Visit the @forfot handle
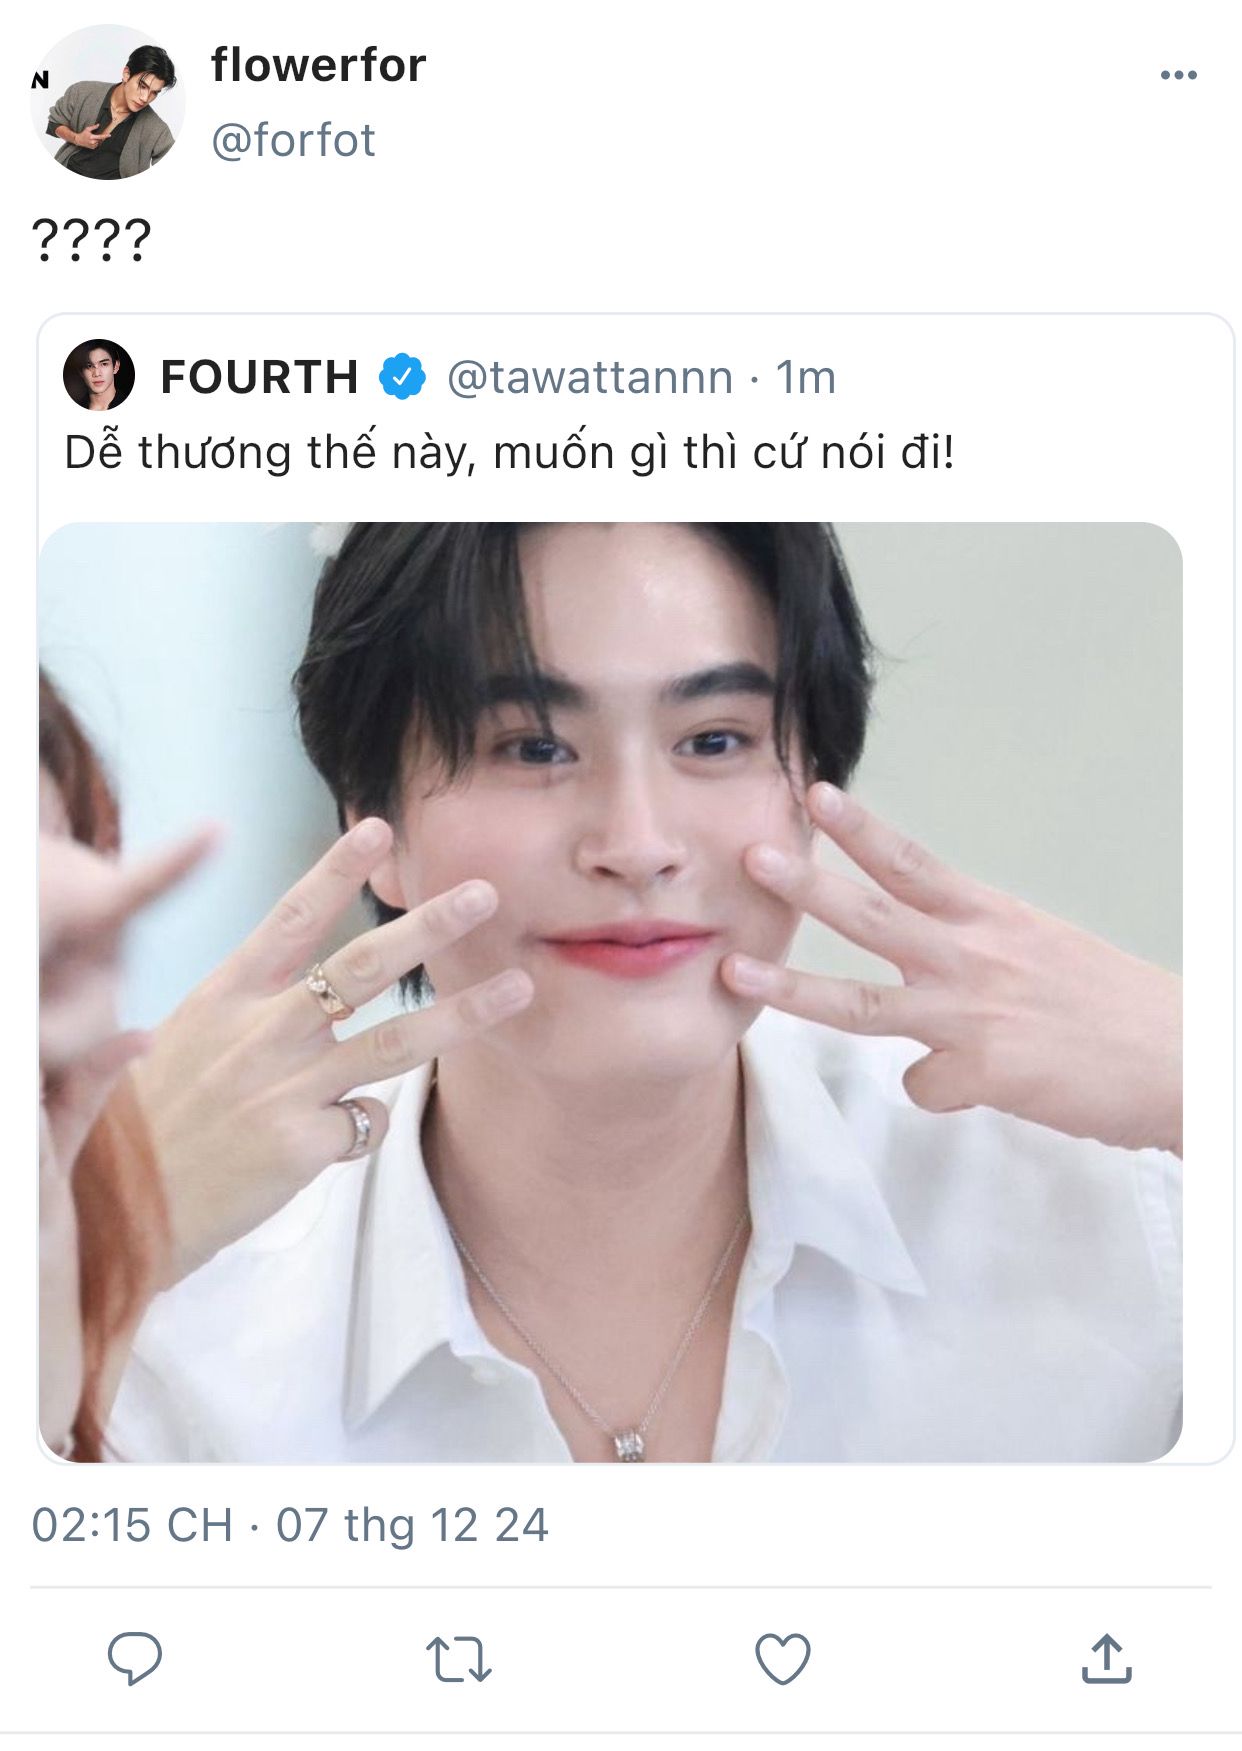The image size is (1242, 1751). pos(293,140)
